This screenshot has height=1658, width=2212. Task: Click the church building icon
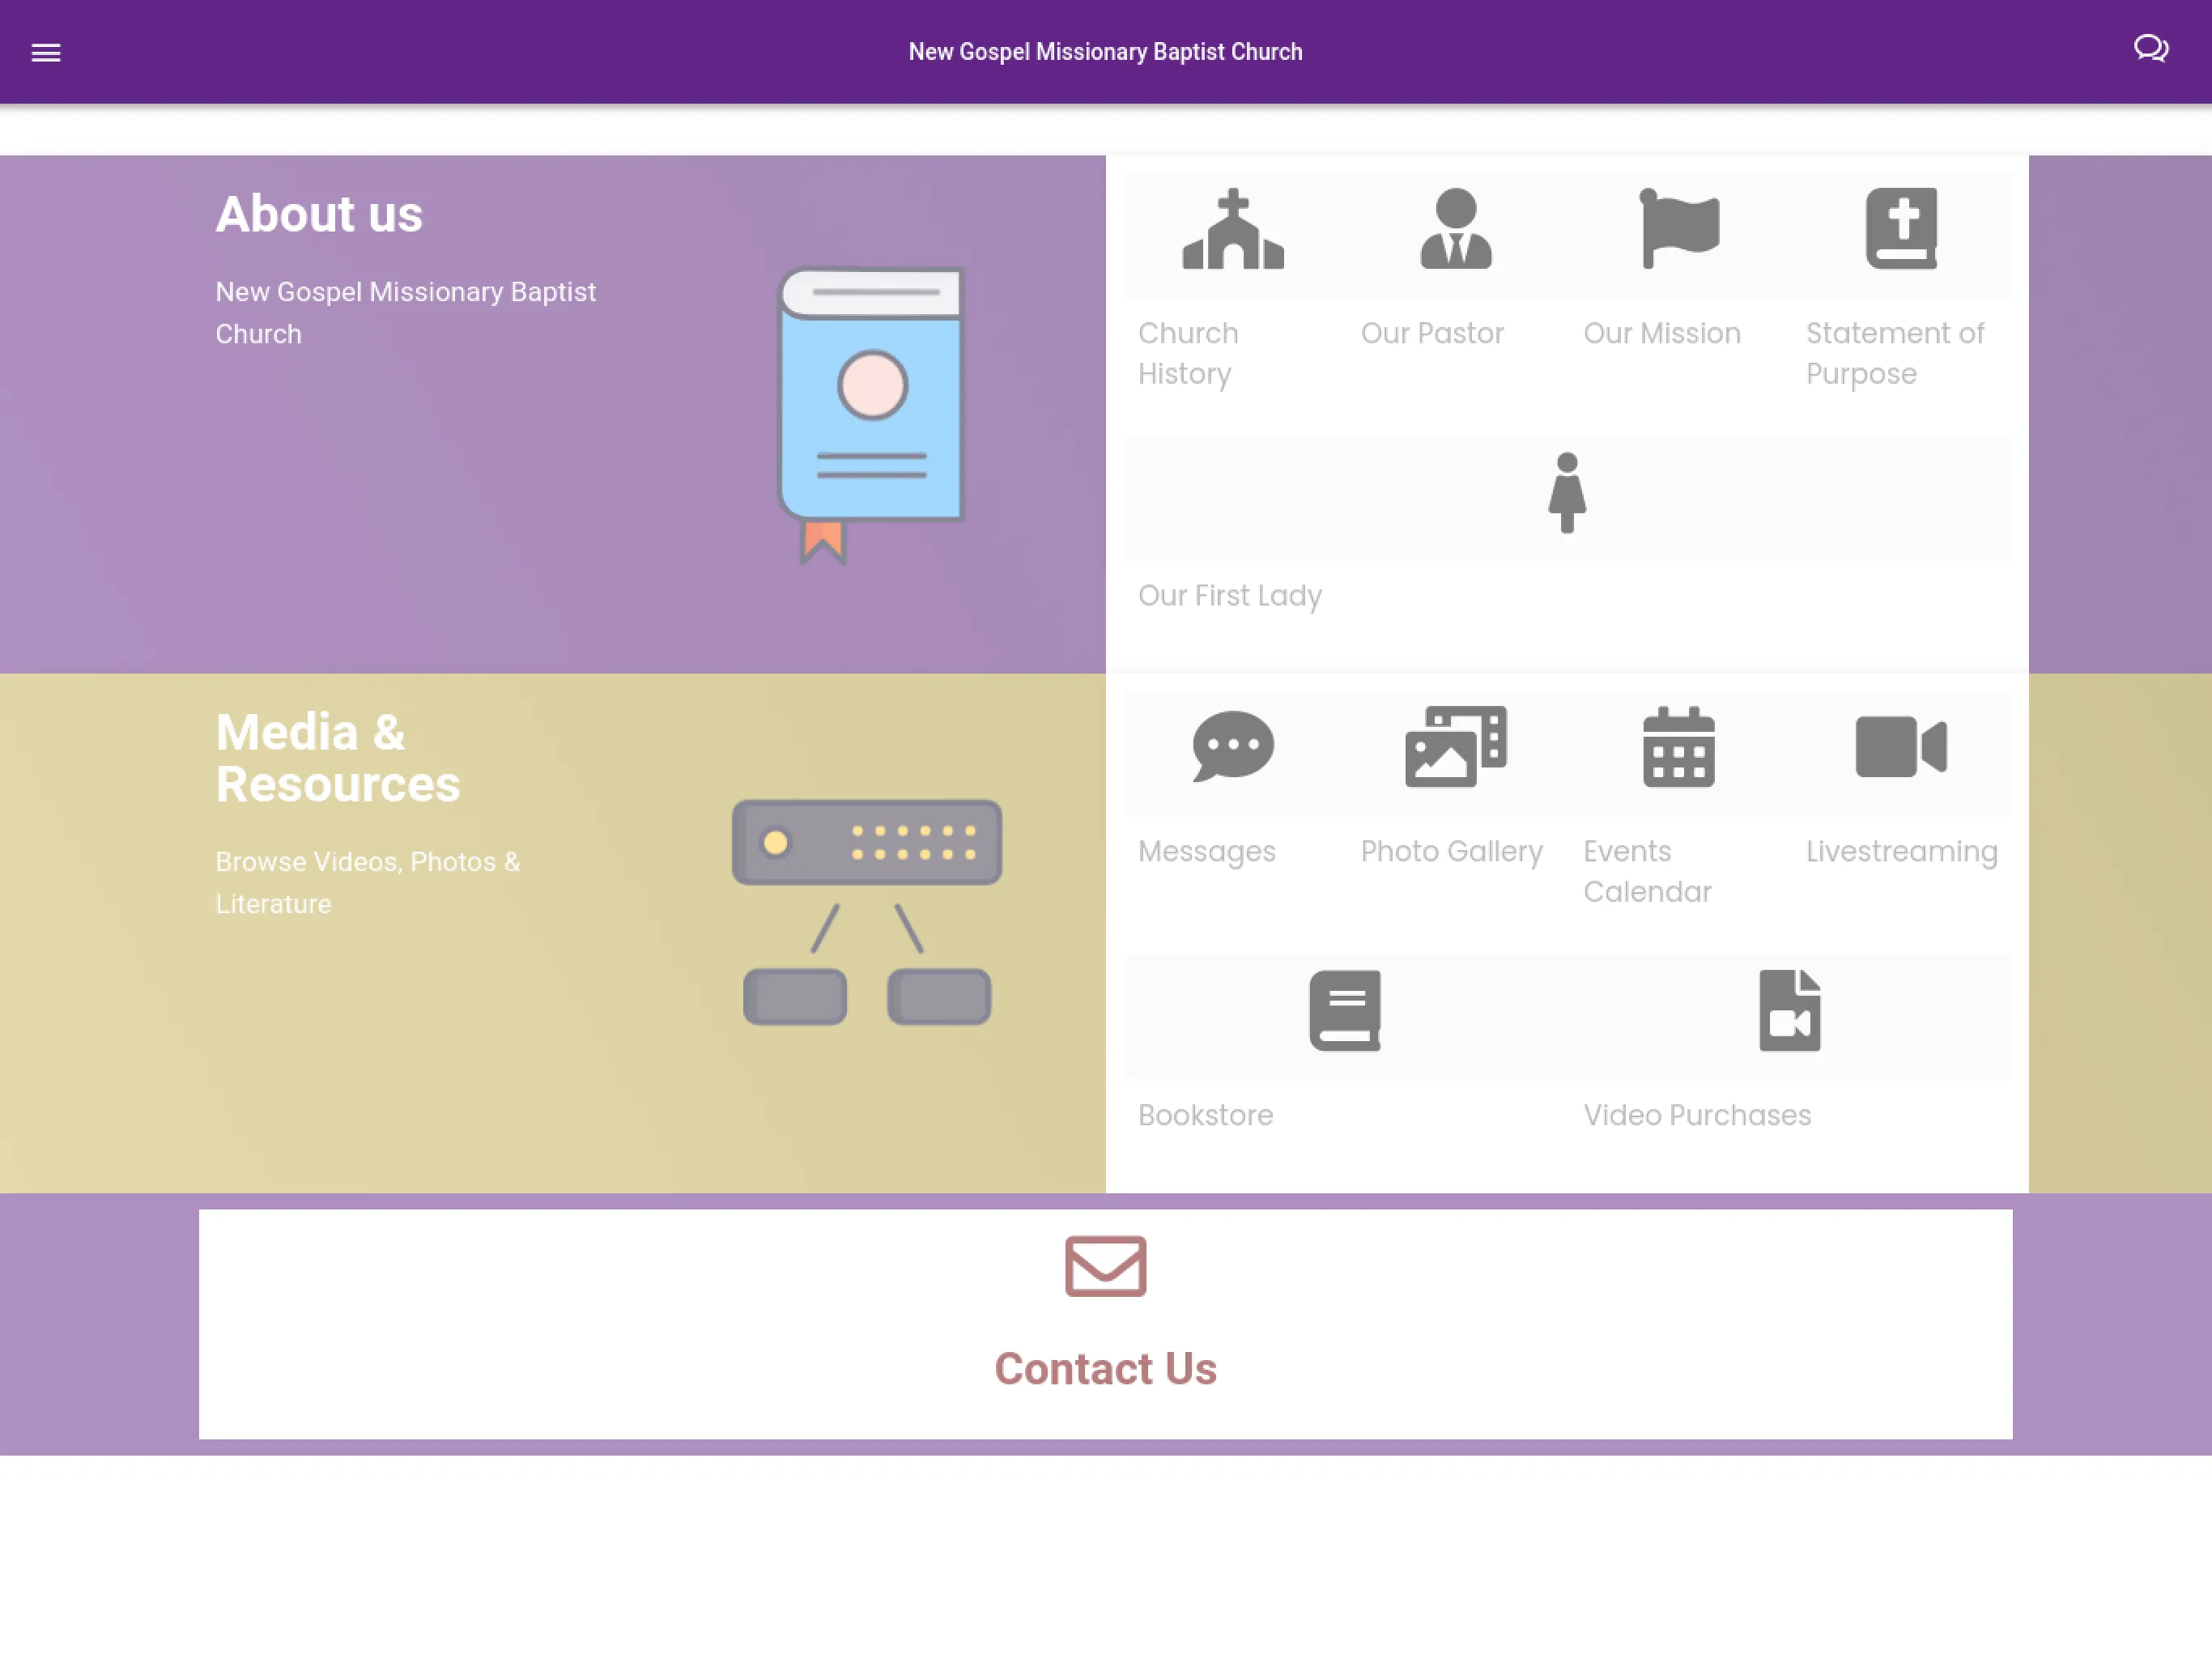(1231, 228)
